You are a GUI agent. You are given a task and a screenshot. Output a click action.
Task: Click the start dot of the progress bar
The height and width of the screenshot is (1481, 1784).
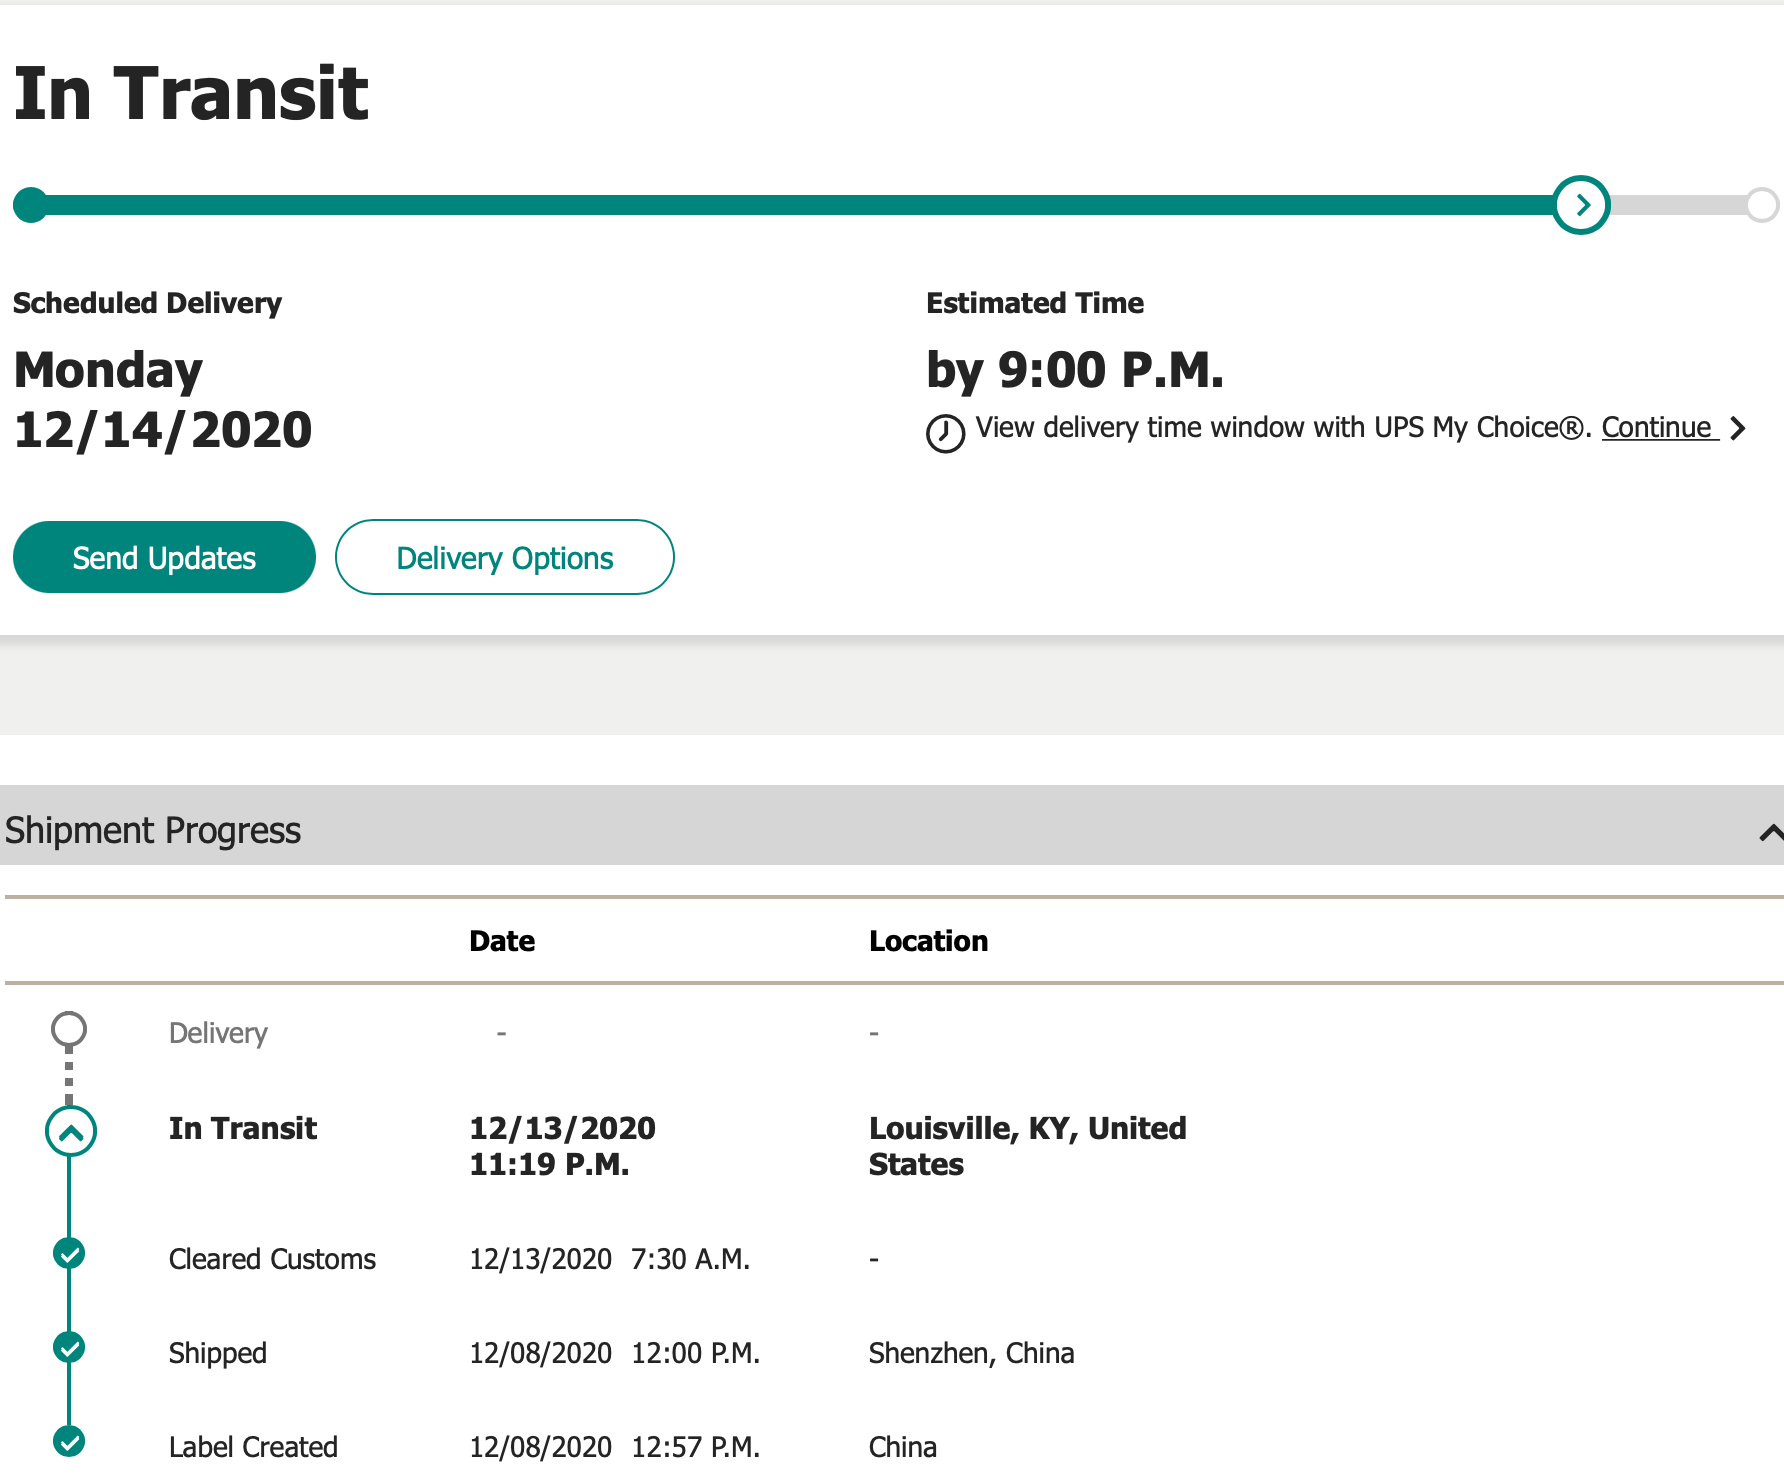[x=31, y=205]
